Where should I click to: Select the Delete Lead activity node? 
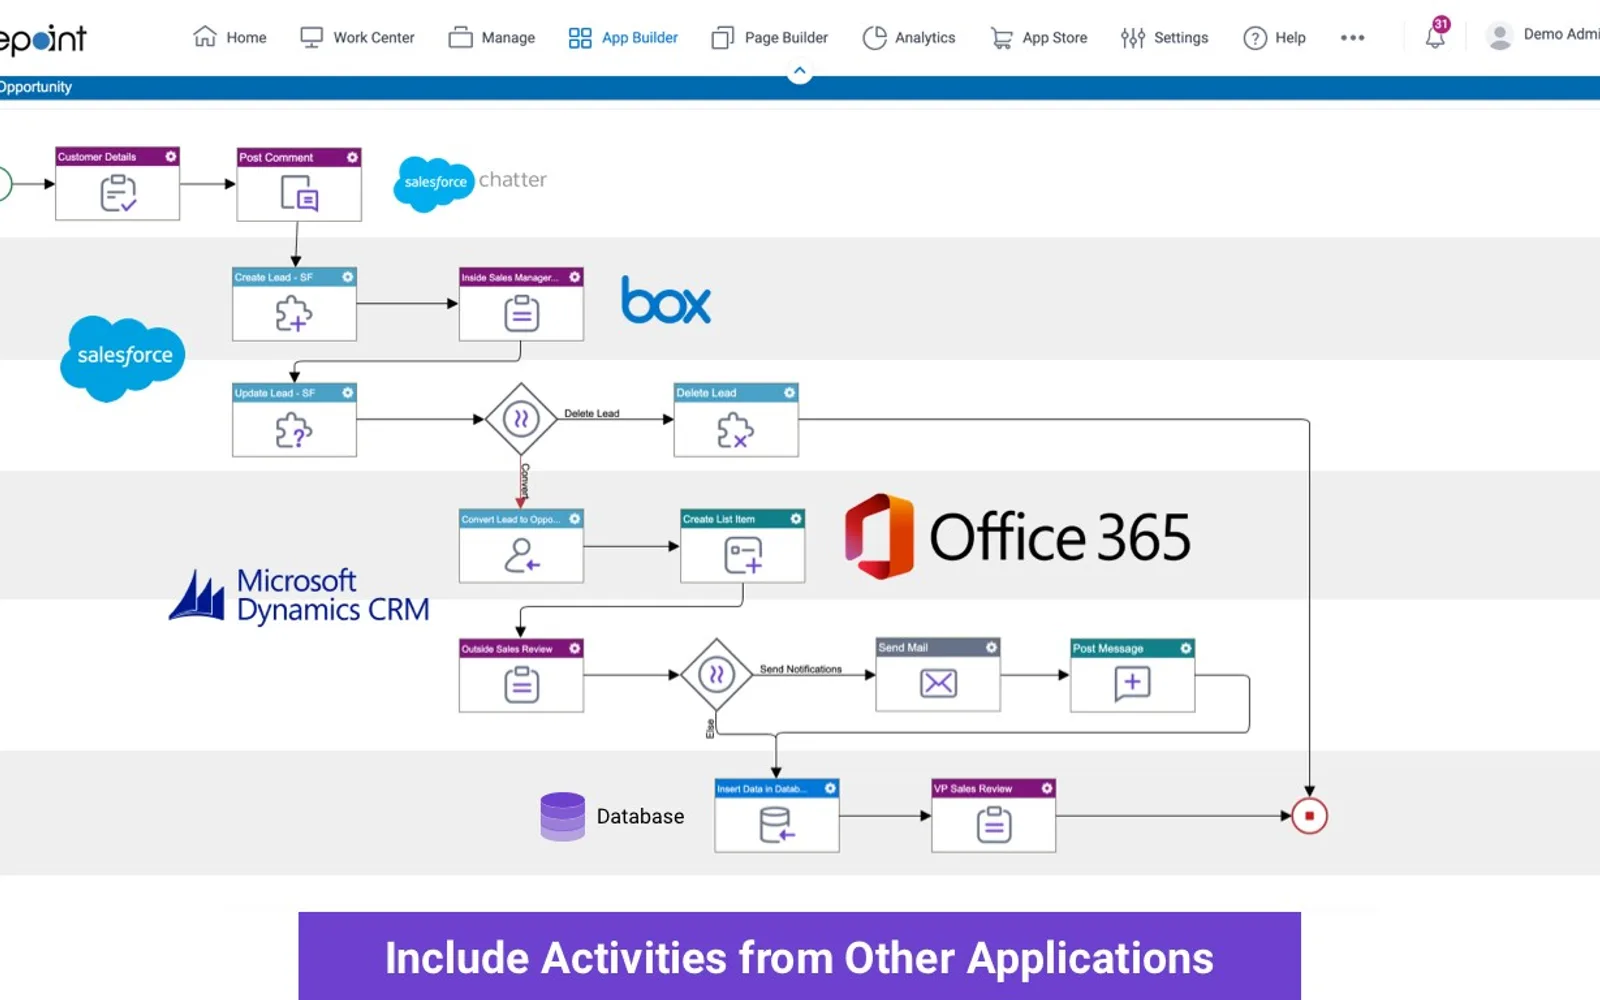point(736,421)
